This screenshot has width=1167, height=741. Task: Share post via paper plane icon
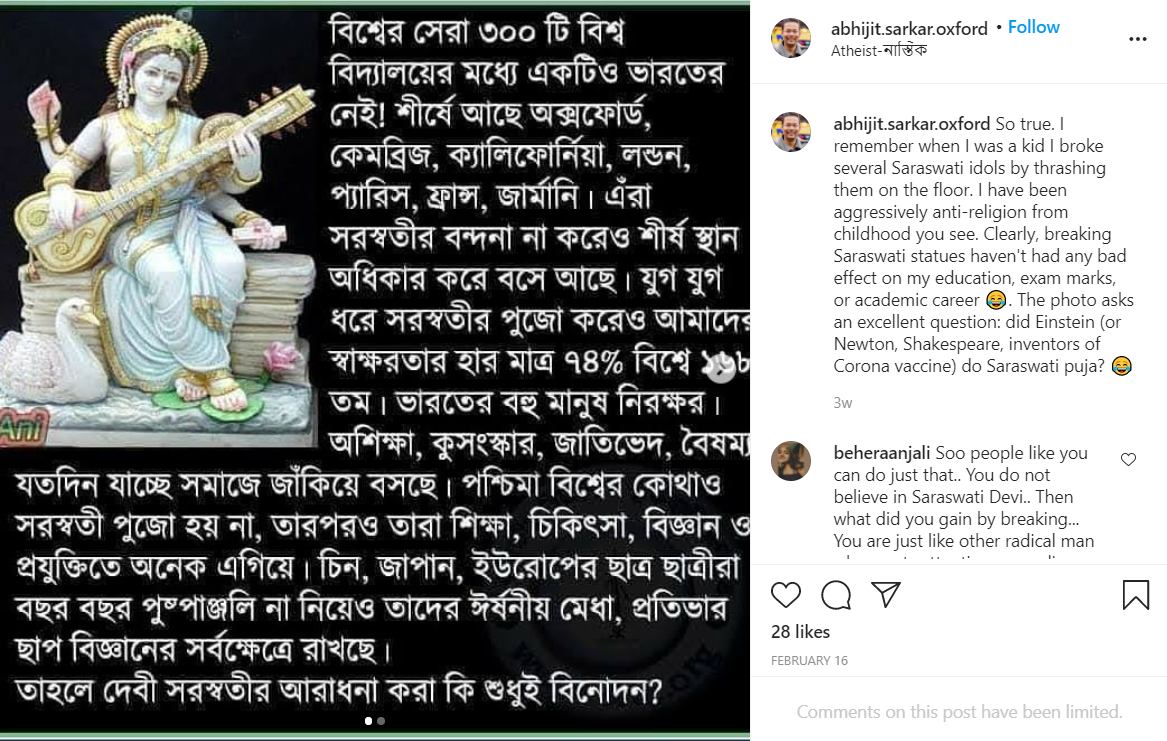[886, 594]
